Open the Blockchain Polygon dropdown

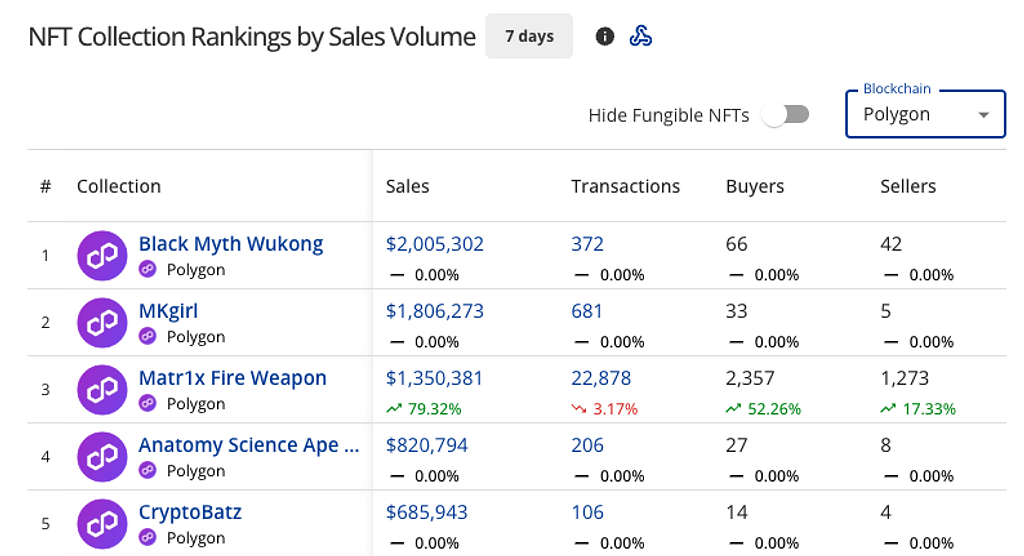(925, 115)
